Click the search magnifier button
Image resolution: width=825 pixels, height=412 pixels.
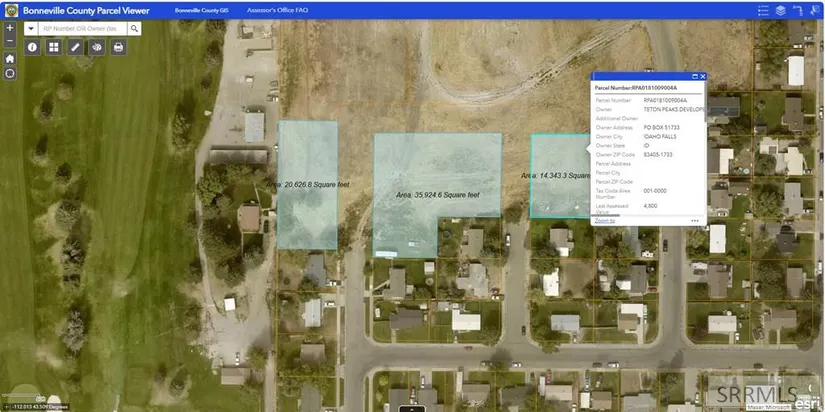(x=133, y=29)
